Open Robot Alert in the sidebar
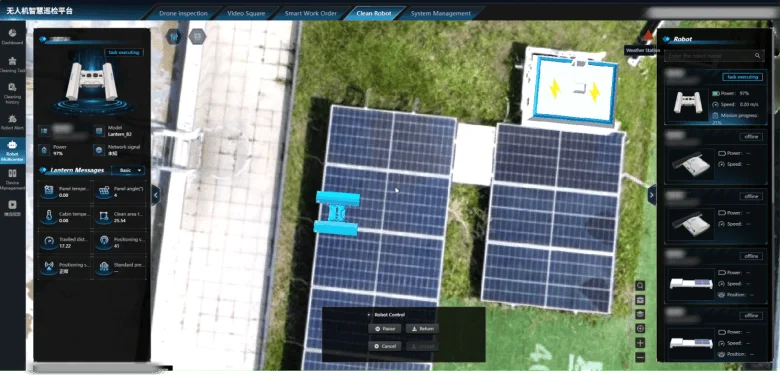780x376 pixels. (12, 121)
